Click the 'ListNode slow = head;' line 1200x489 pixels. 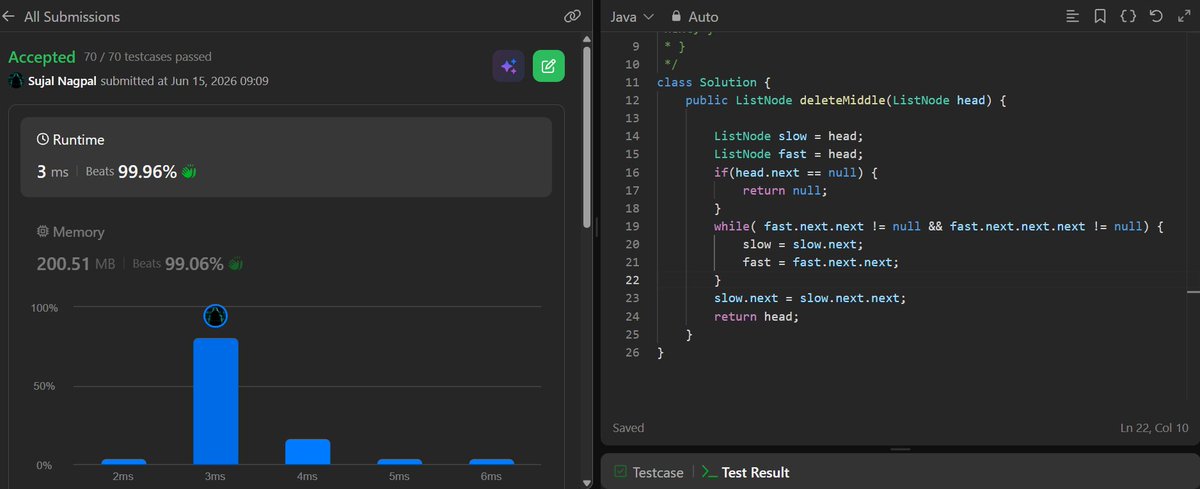(x=789, y=136)
